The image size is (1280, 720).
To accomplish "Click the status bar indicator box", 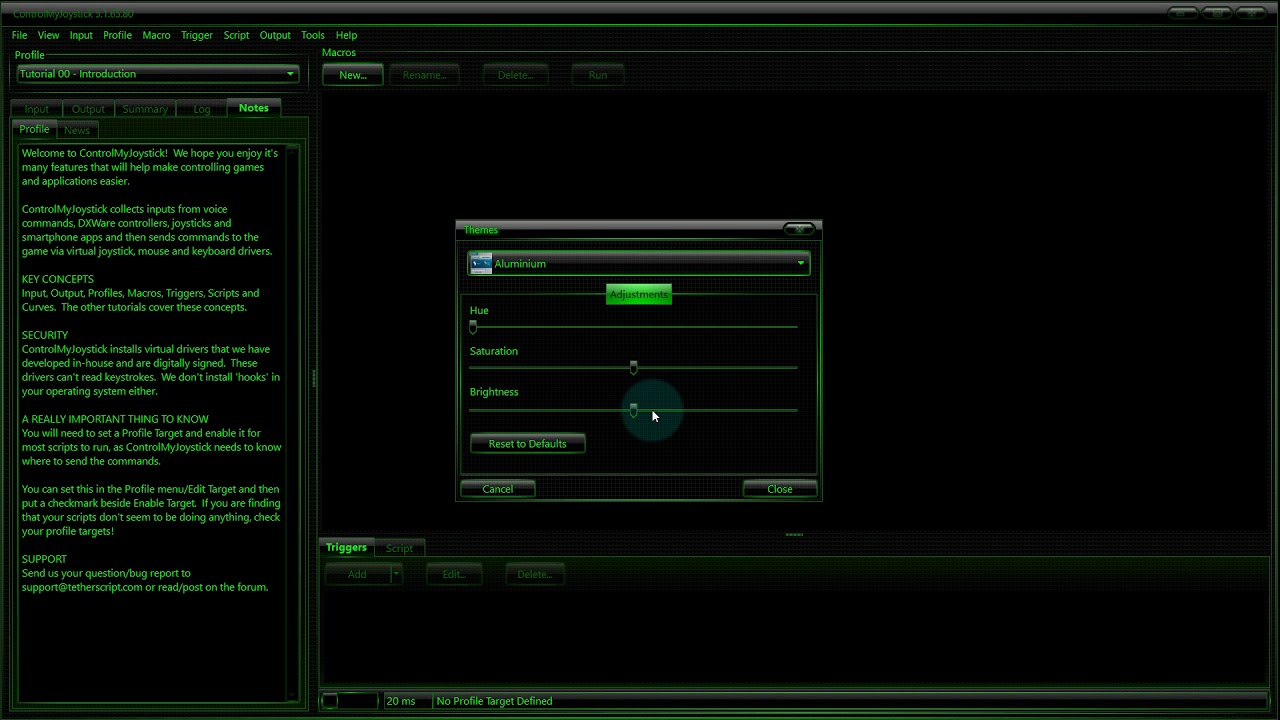I will 350,701.
